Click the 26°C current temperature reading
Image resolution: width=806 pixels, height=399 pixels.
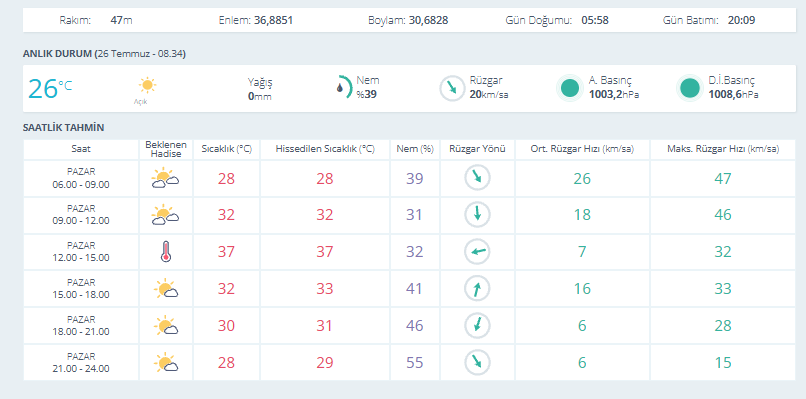click(50, 88)
